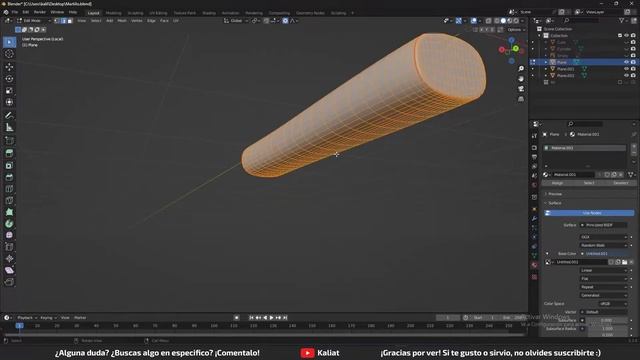
Task: Enable Material Preview viewport shading
Action: (509, 20)
